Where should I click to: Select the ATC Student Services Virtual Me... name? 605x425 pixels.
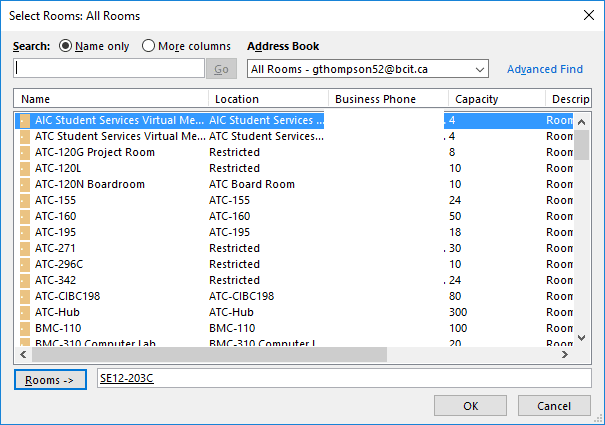click(120, 136)
